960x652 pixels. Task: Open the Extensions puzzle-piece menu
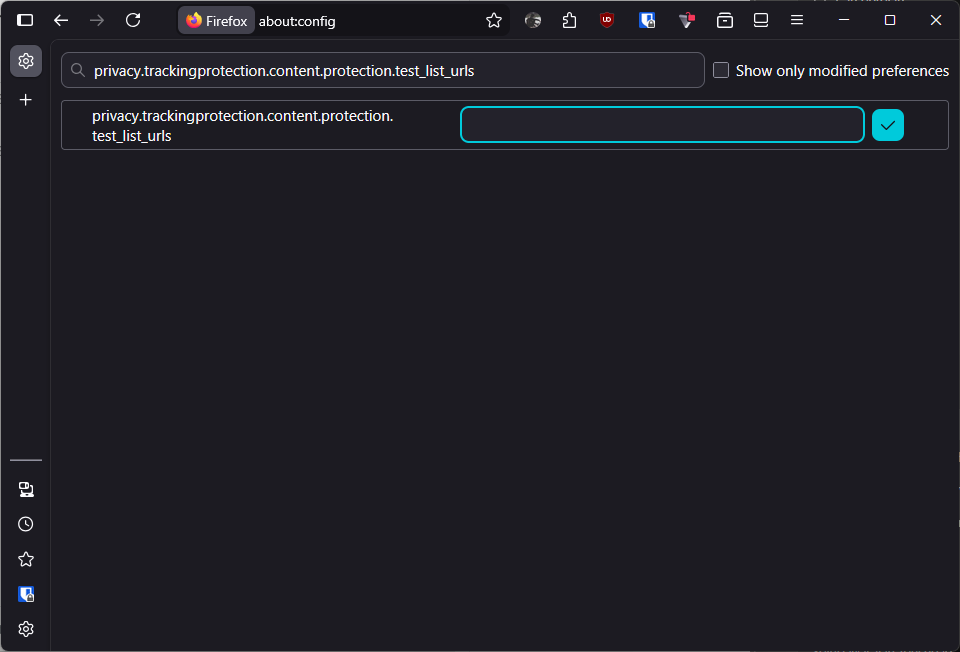(x=570, y=20)
